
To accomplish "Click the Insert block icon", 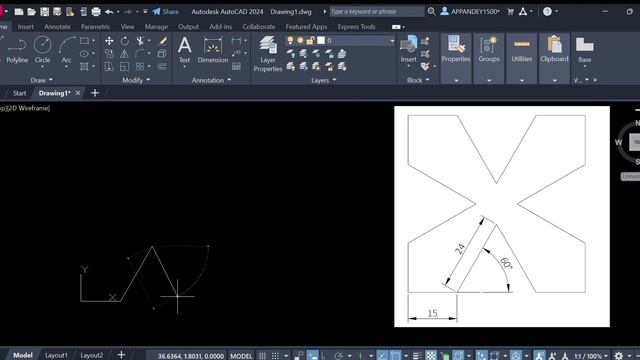I will coord(409,49).
